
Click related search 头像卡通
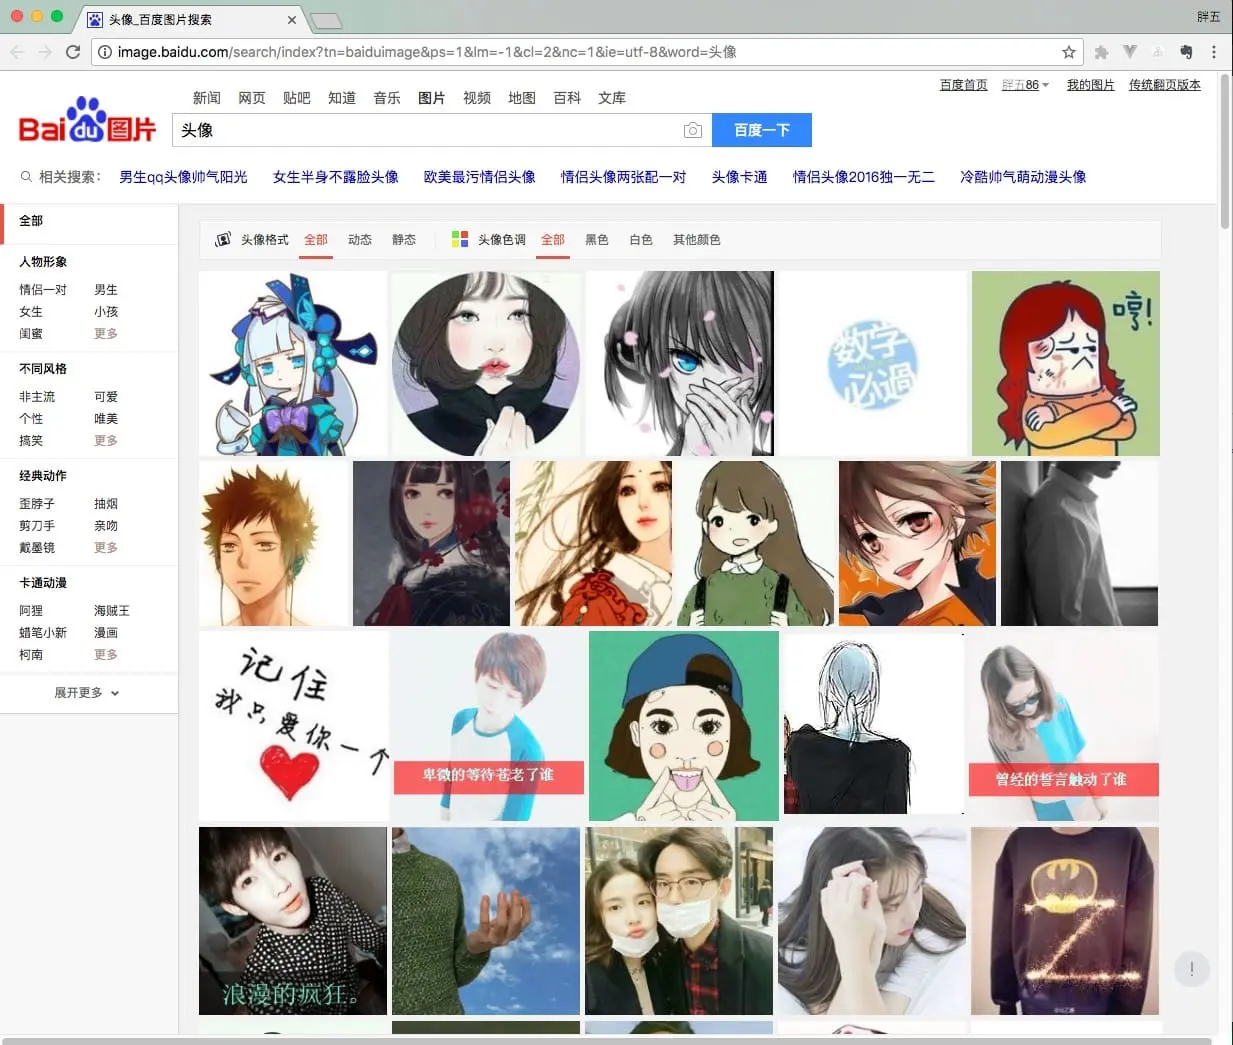[740, 177]
